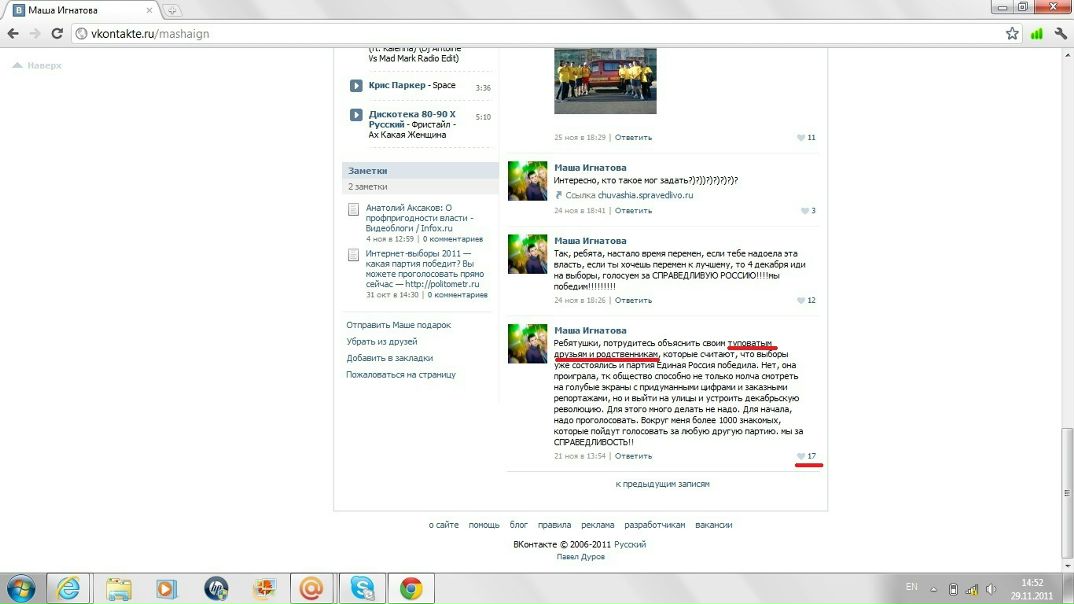The width and height of the screenshot is (1074, 604).
Task: Open the помощь footer link
Action: 484,525
